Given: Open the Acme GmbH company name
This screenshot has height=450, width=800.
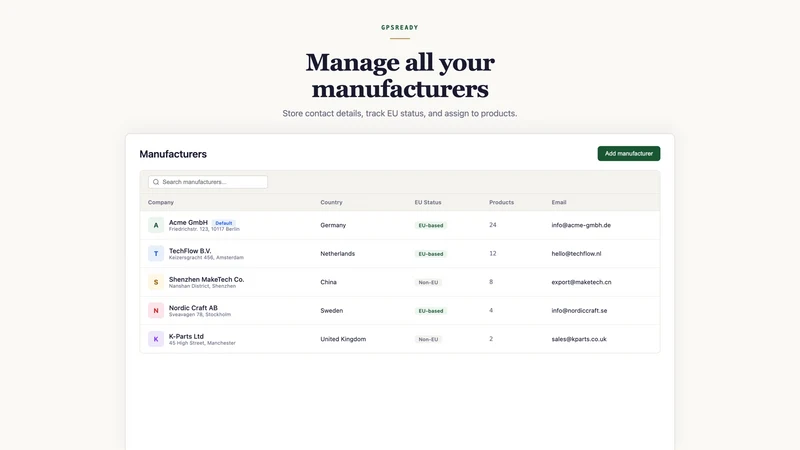Looking at the screenshot, I should pyautogui.click(x=188, y=222).
